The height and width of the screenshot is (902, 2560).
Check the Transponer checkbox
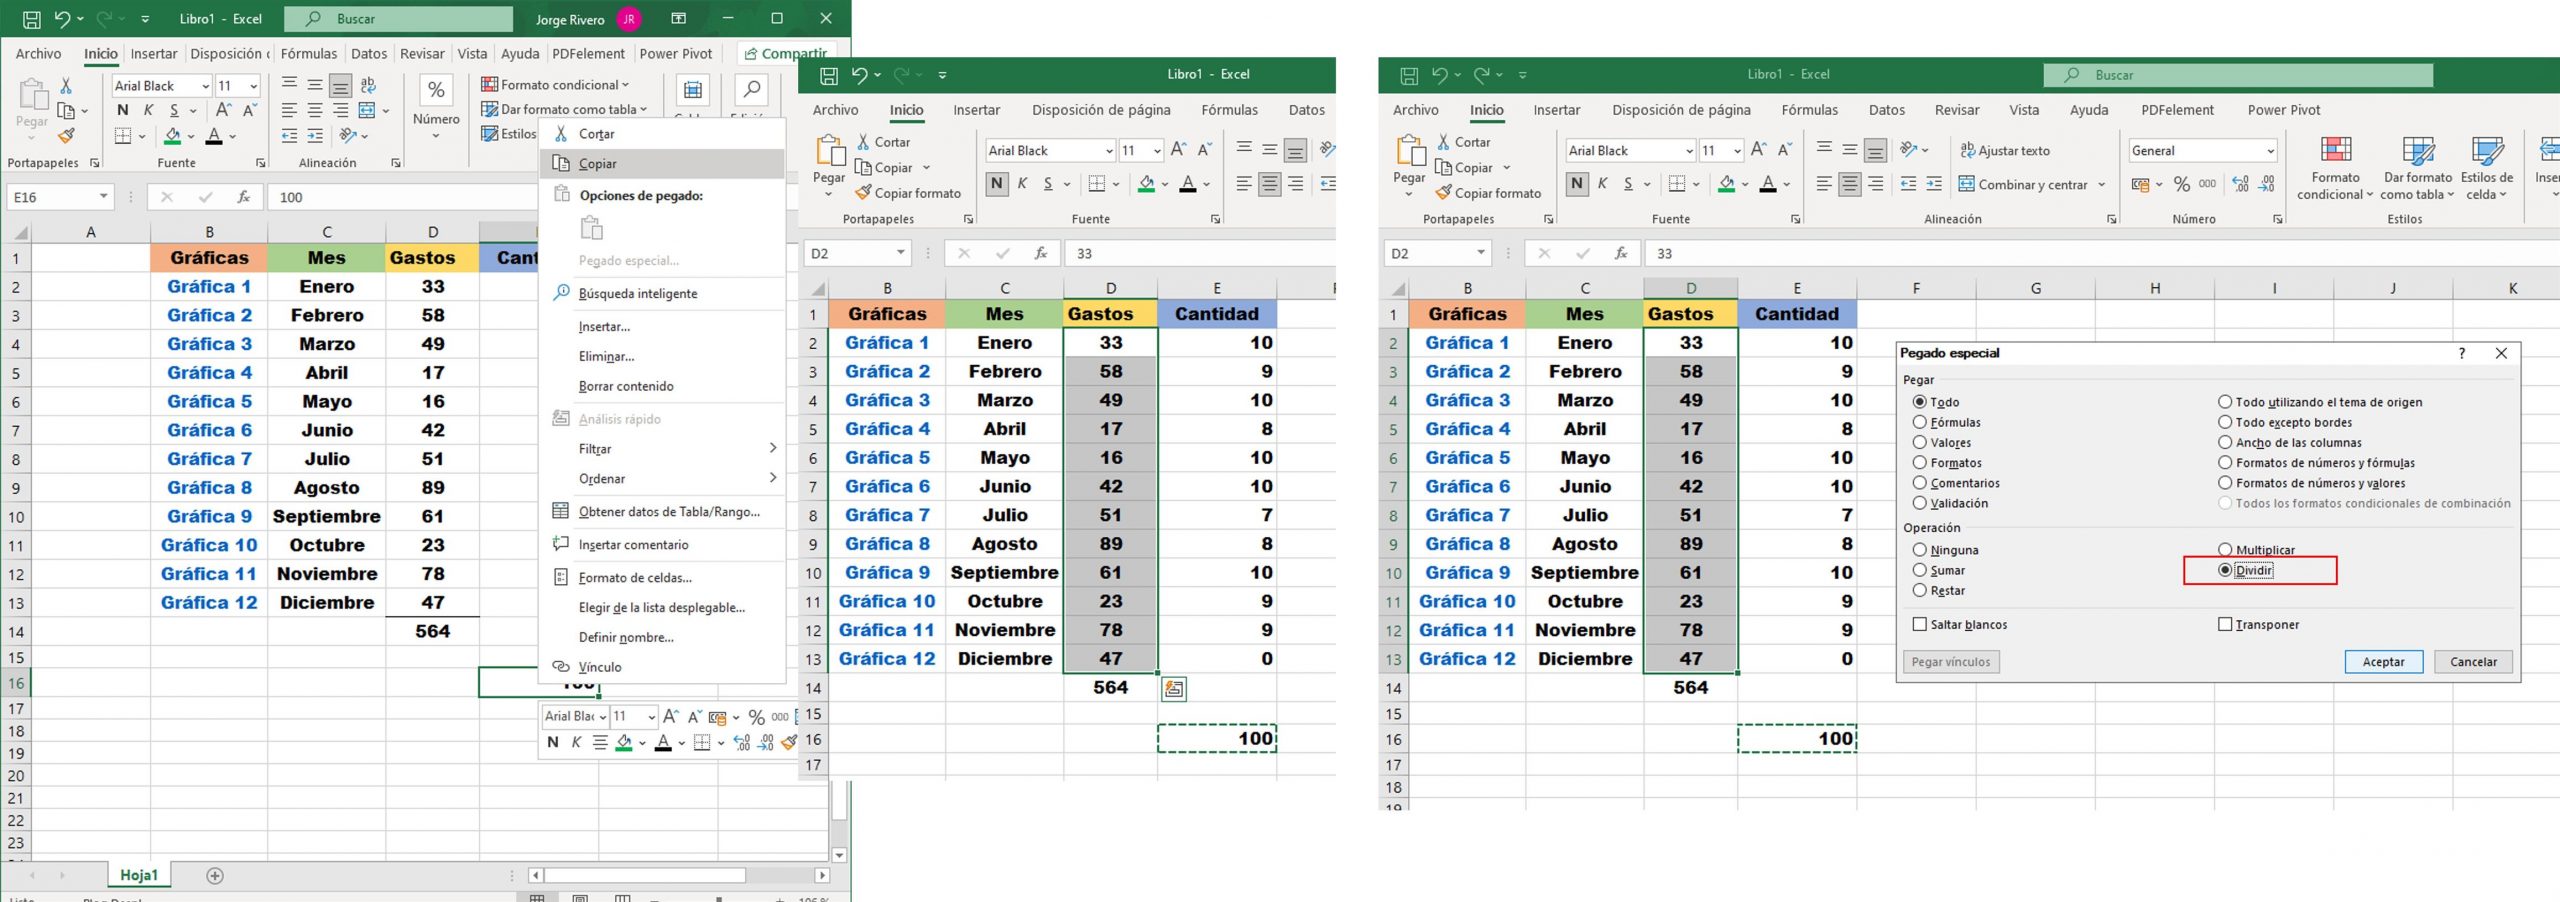coord(2227,624)
